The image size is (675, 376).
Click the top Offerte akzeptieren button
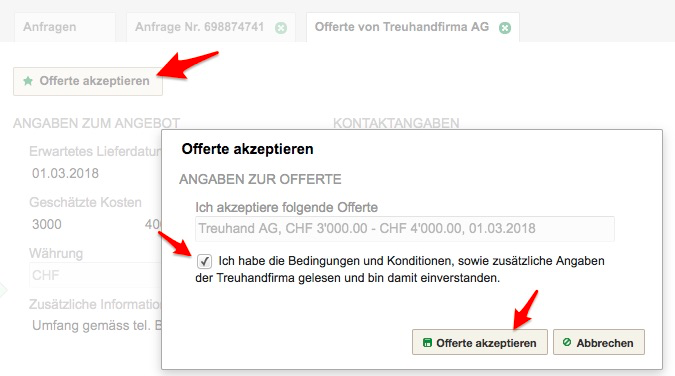point(88,81)
